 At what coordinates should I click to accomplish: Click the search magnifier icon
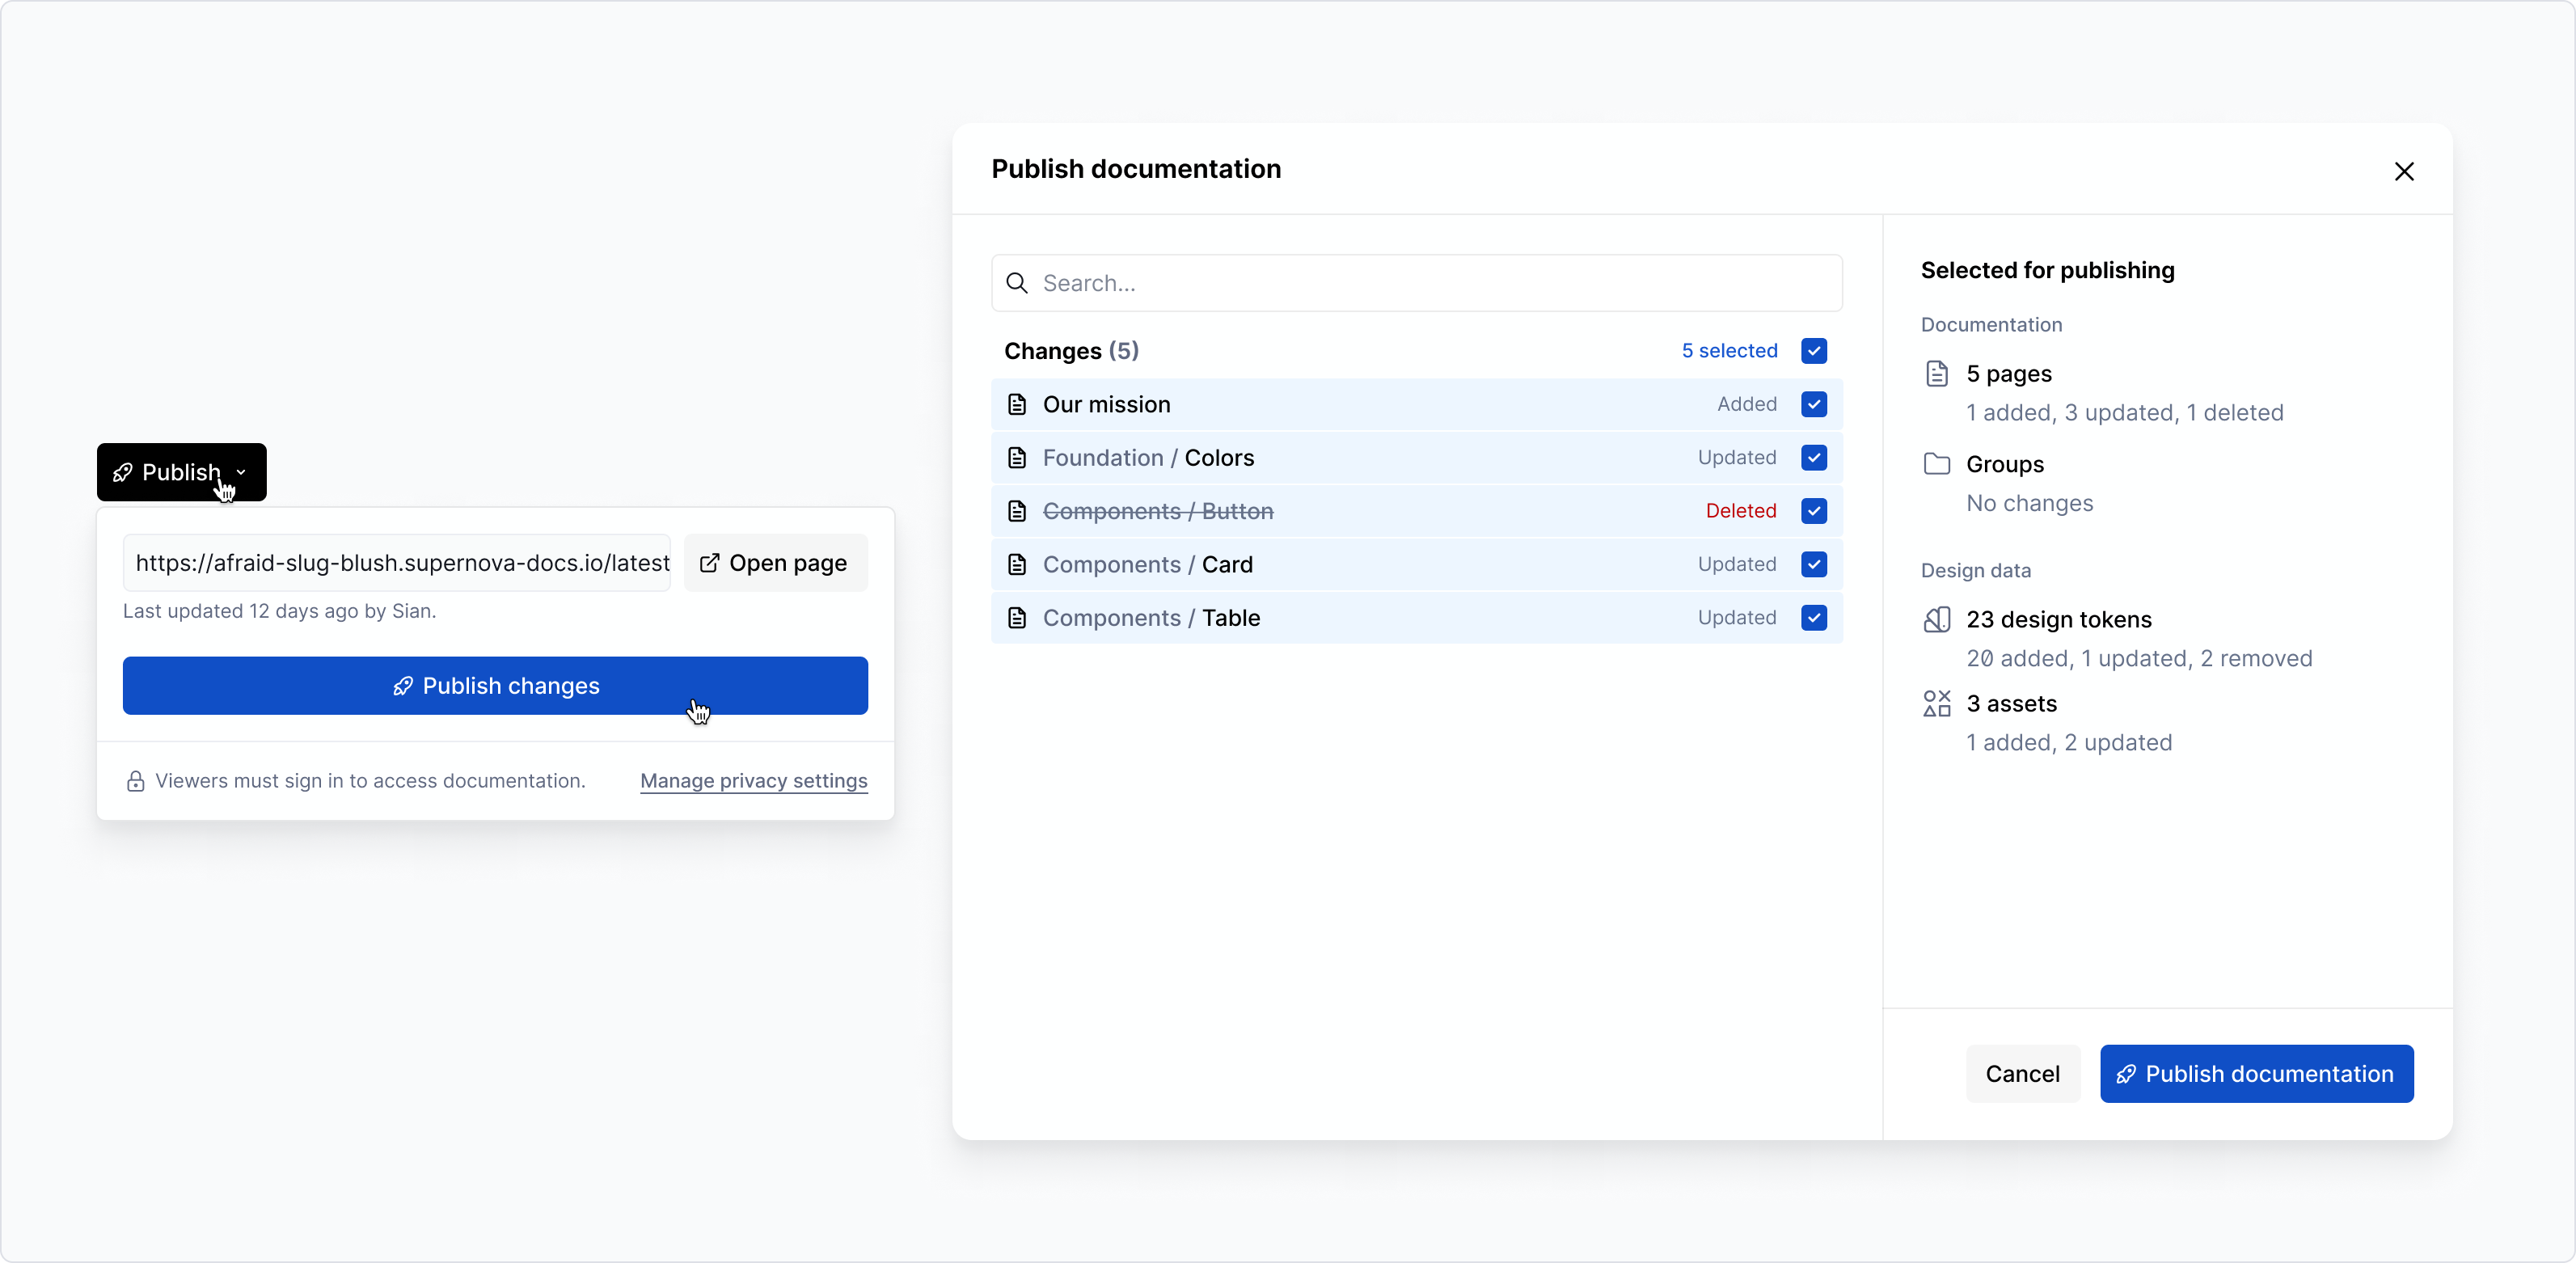1017,283
